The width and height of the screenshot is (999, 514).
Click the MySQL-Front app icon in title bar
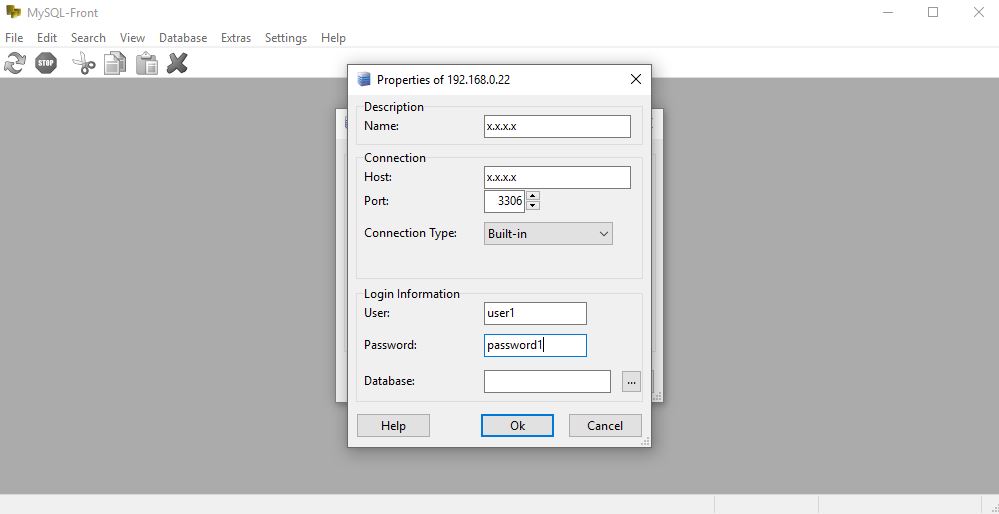click(13, 12)
